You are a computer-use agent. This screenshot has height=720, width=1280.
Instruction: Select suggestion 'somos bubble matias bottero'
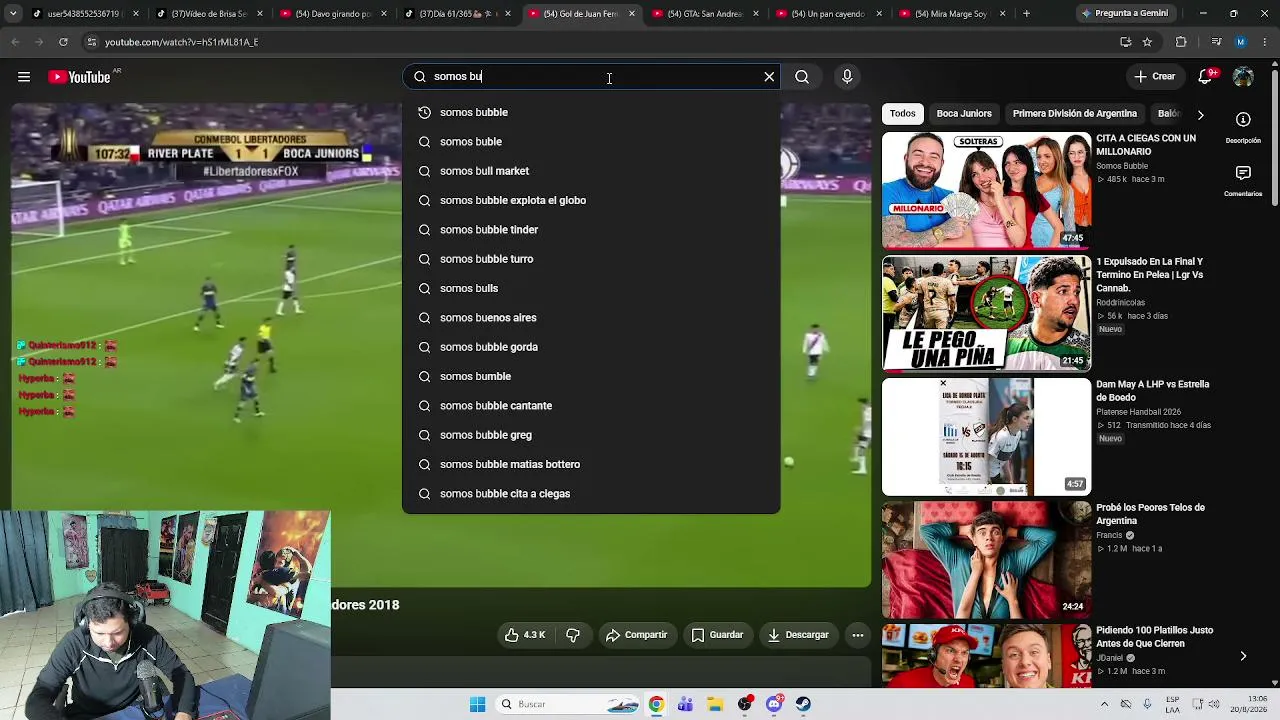[591, 464]
